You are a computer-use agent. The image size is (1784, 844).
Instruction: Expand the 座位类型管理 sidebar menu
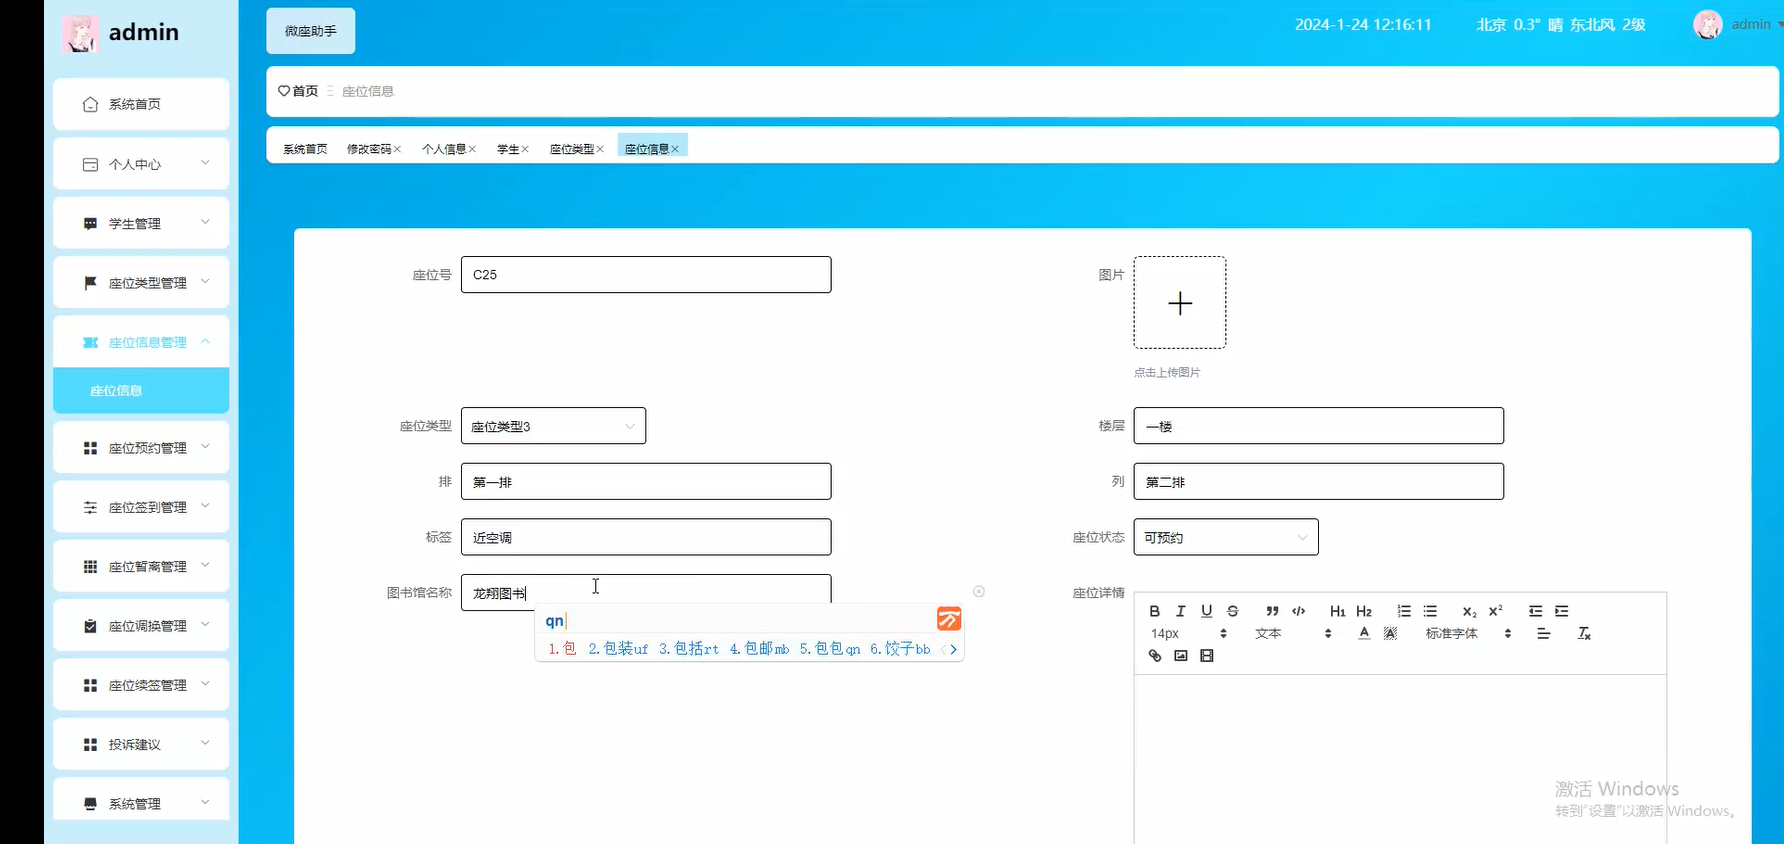tap(141, 283)
